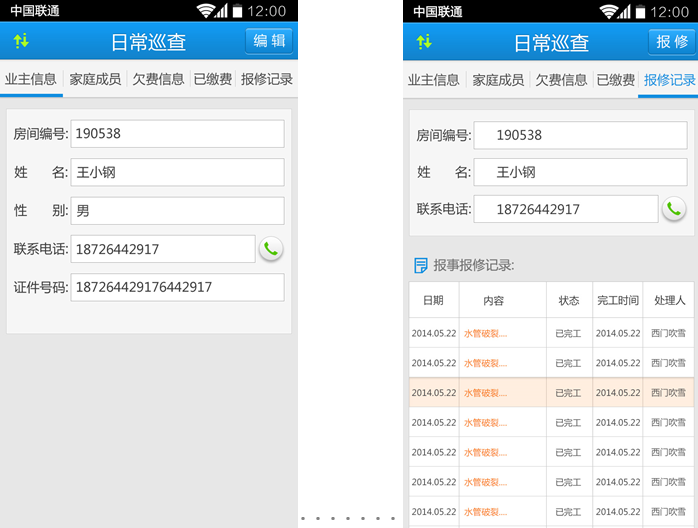Focus 联系电话 field on left screen

(x=163, y=249)
